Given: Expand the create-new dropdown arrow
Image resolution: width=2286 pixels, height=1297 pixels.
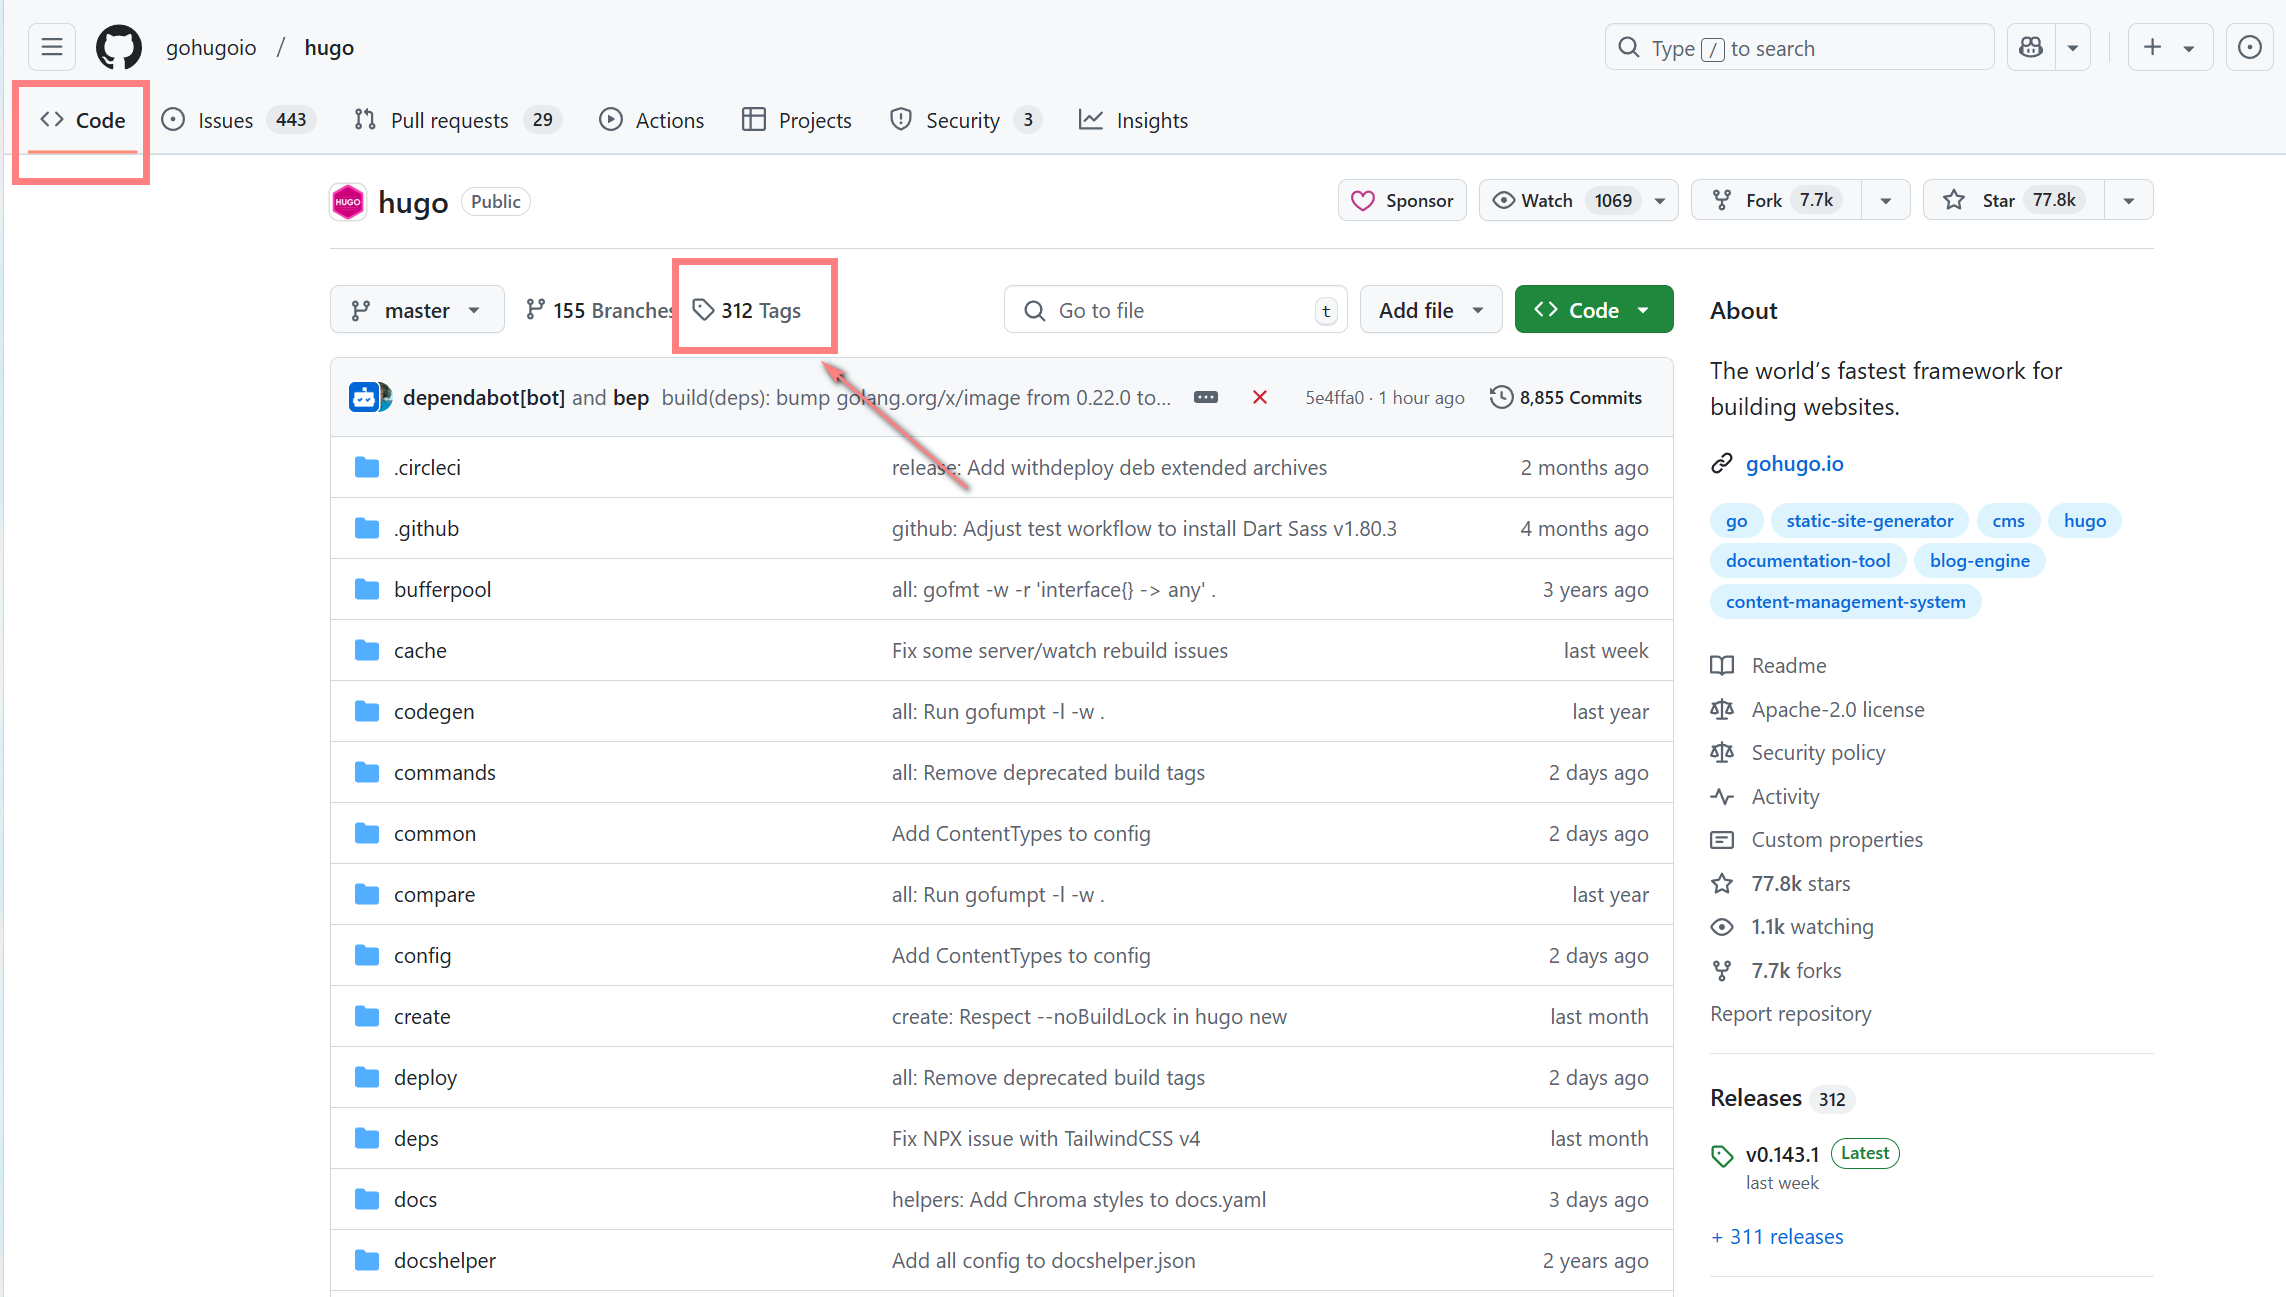Looking at the screenshot, I should [2189, 47].
